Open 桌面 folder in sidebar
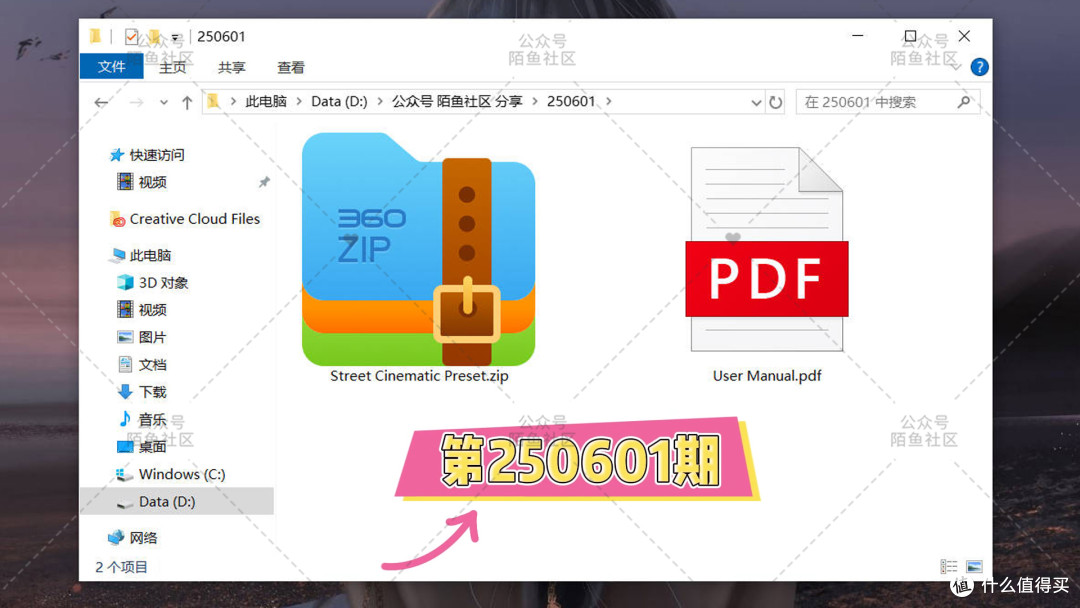Viewport: 1080px width, 608px height. 152,447
